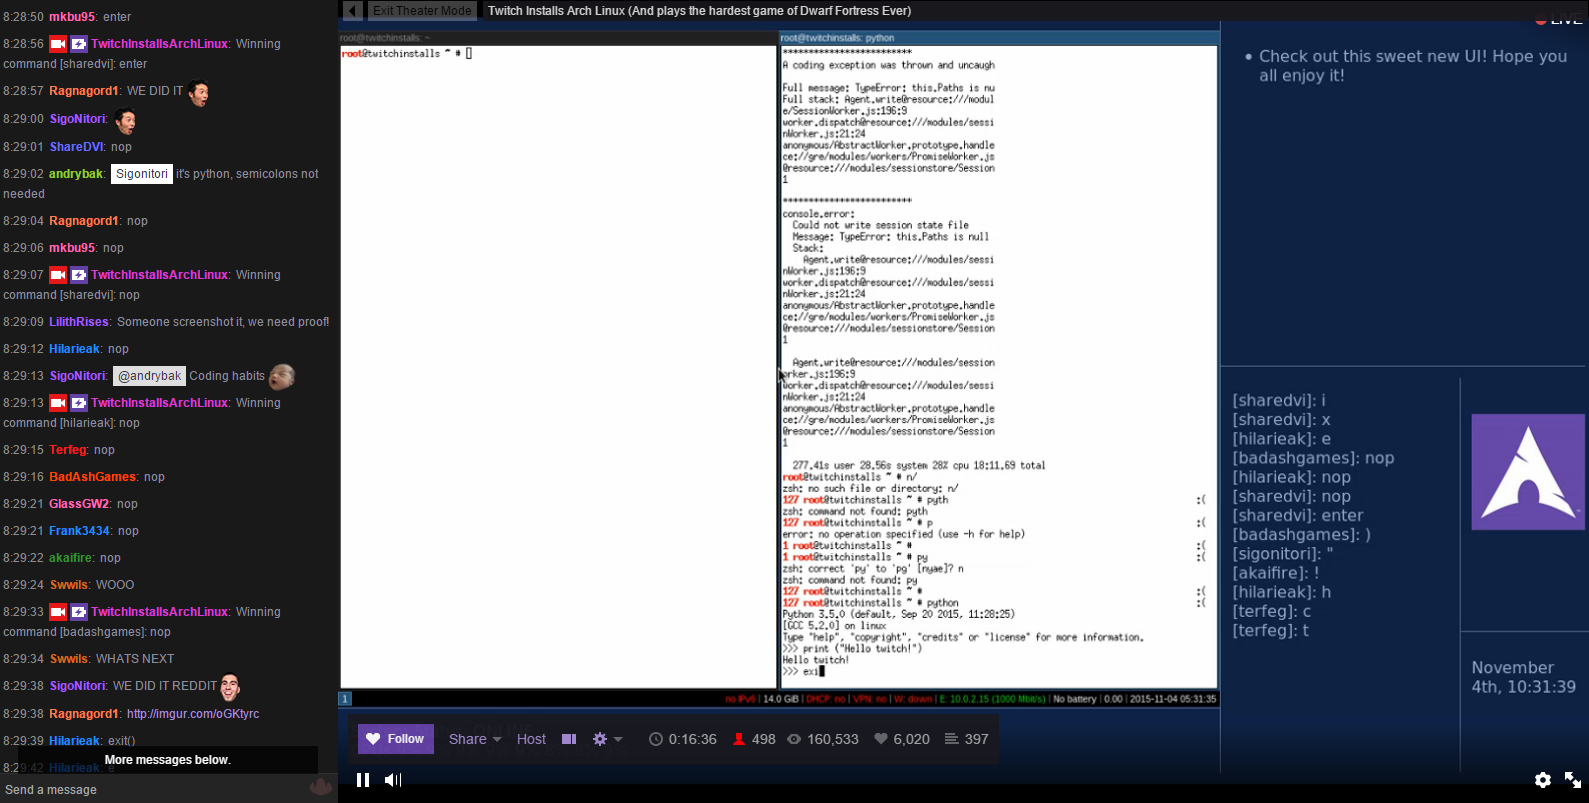Click the Someone screenshot it message
This screenshot has height=803, width=1589.
(223, 322)
